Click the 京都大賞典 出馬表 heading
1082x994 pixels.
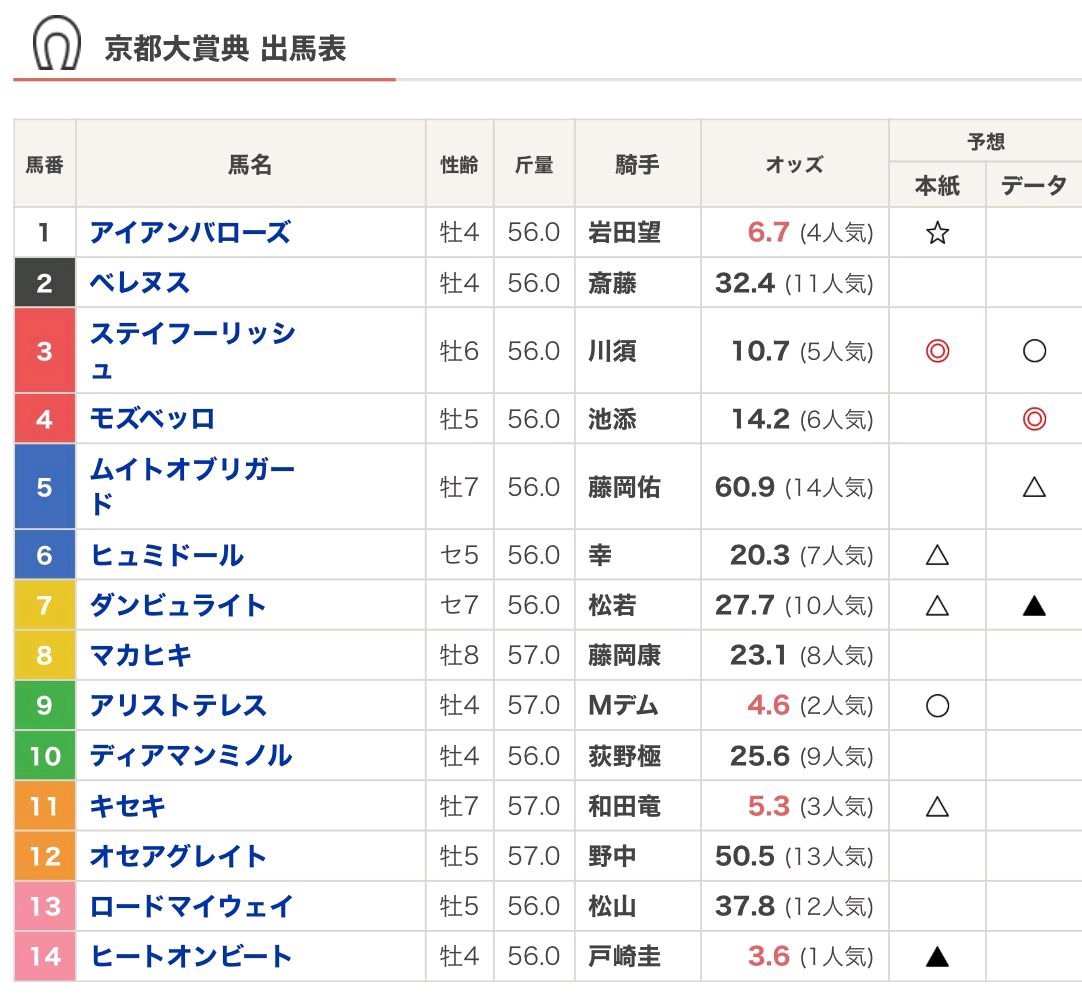225,49
